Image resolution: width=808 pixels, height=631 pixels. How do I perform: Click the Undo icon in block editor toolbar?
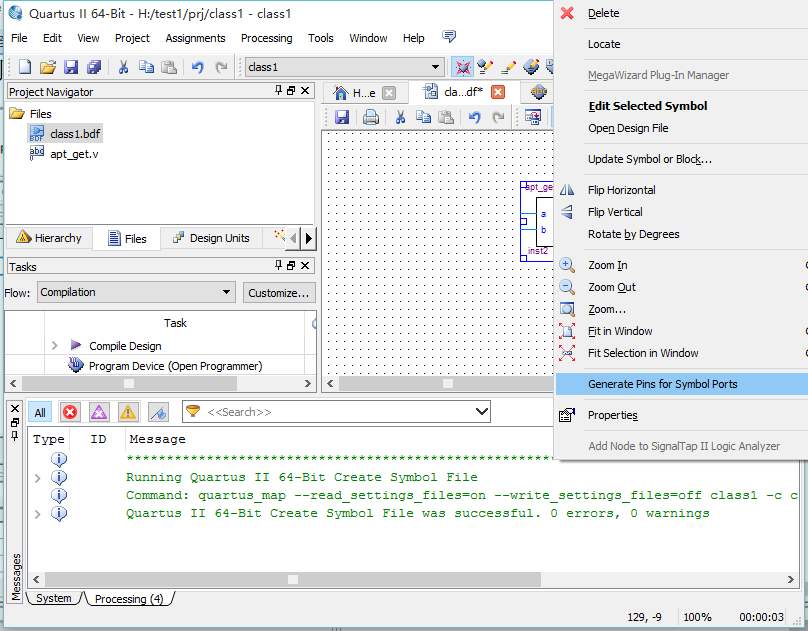475,117
